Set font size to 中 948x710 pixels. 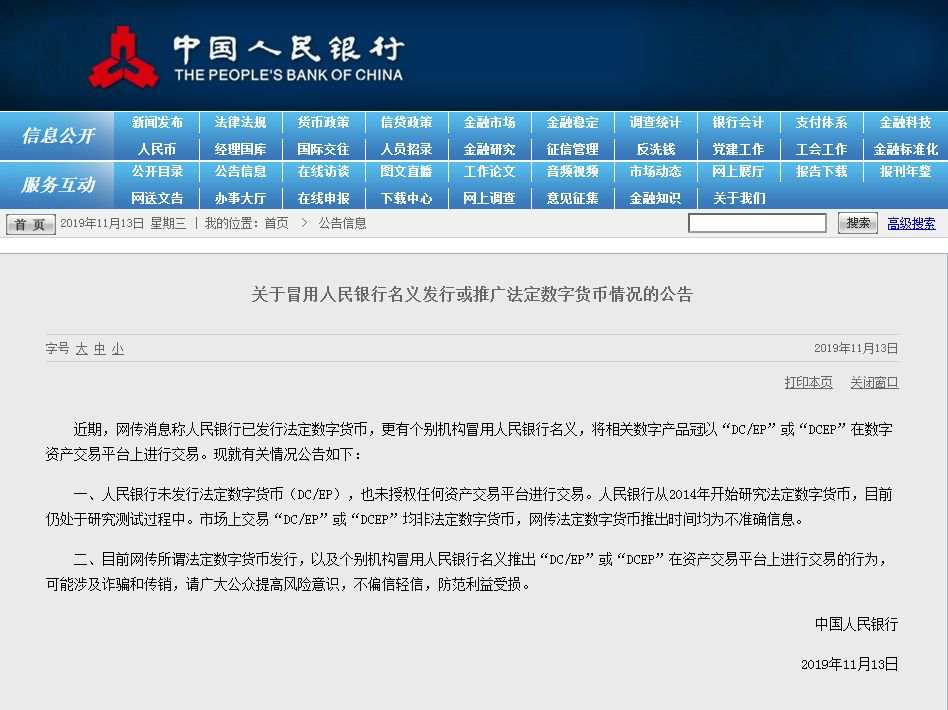pos(100,348)
